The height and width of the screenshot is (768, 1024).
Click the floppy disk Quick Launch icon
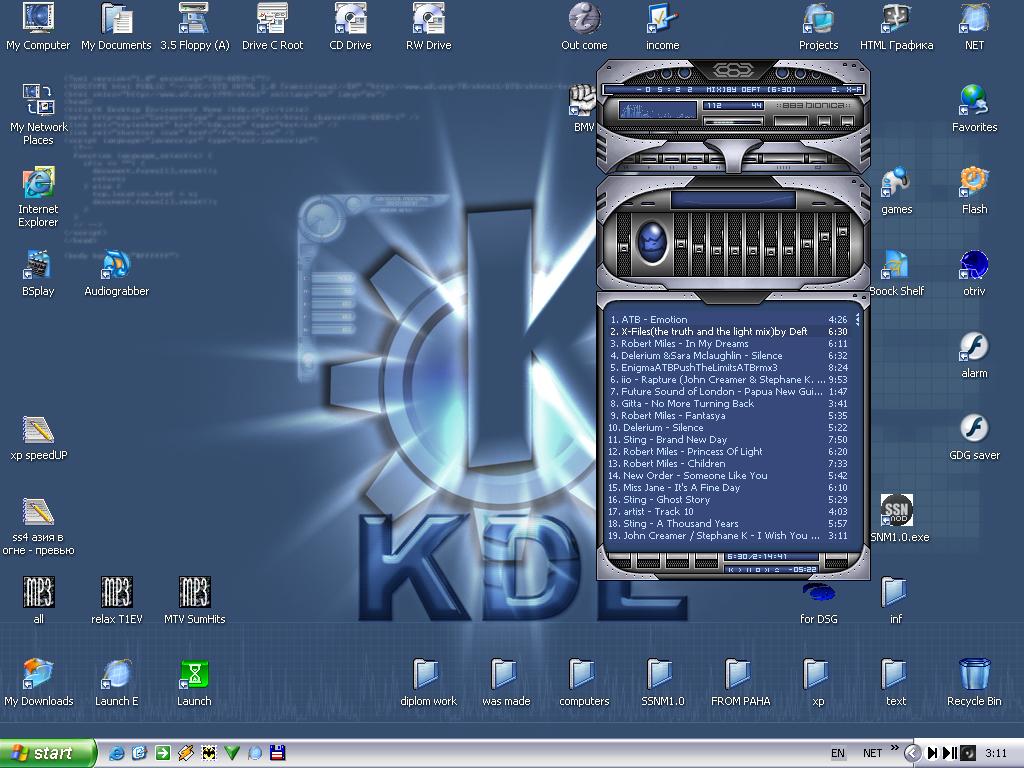click(x=278, y=753)
